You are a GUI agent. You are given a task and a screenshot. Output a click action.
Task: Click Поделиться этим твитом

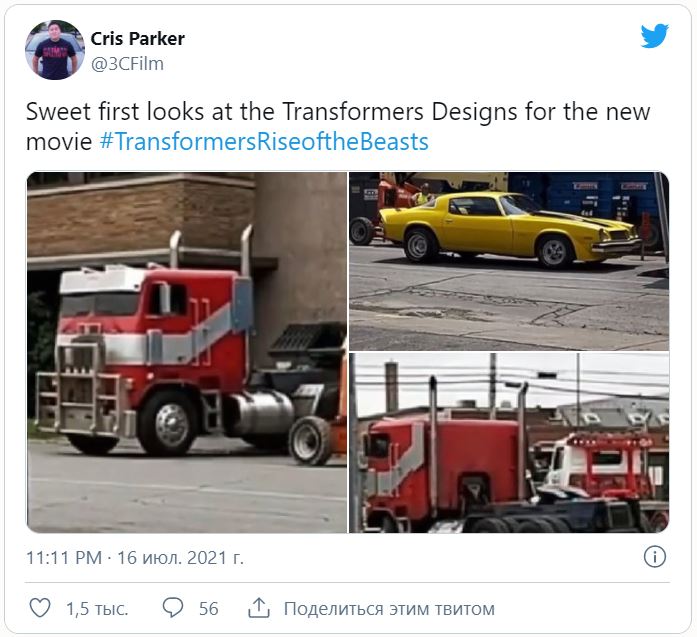click(x=389, y=609)
